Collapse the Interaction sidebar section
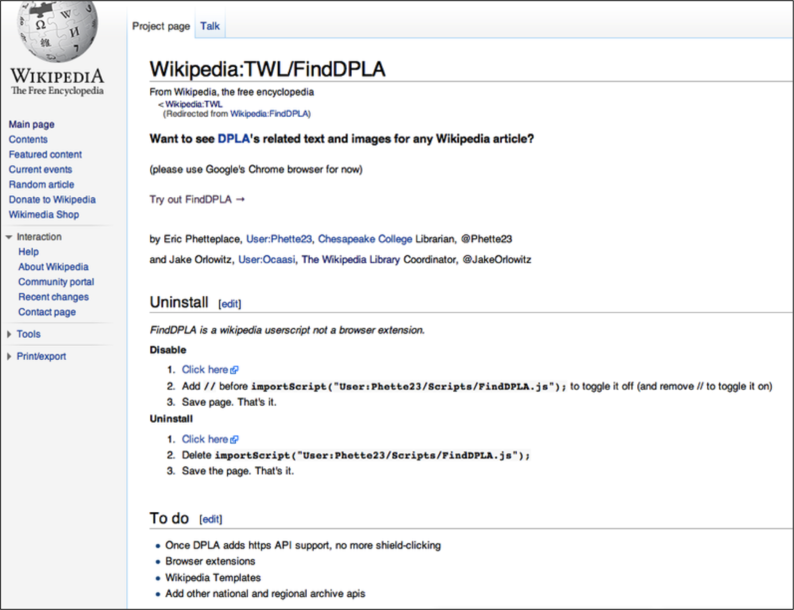This screenshot has width=794, height=610. (x=9, y=237)
